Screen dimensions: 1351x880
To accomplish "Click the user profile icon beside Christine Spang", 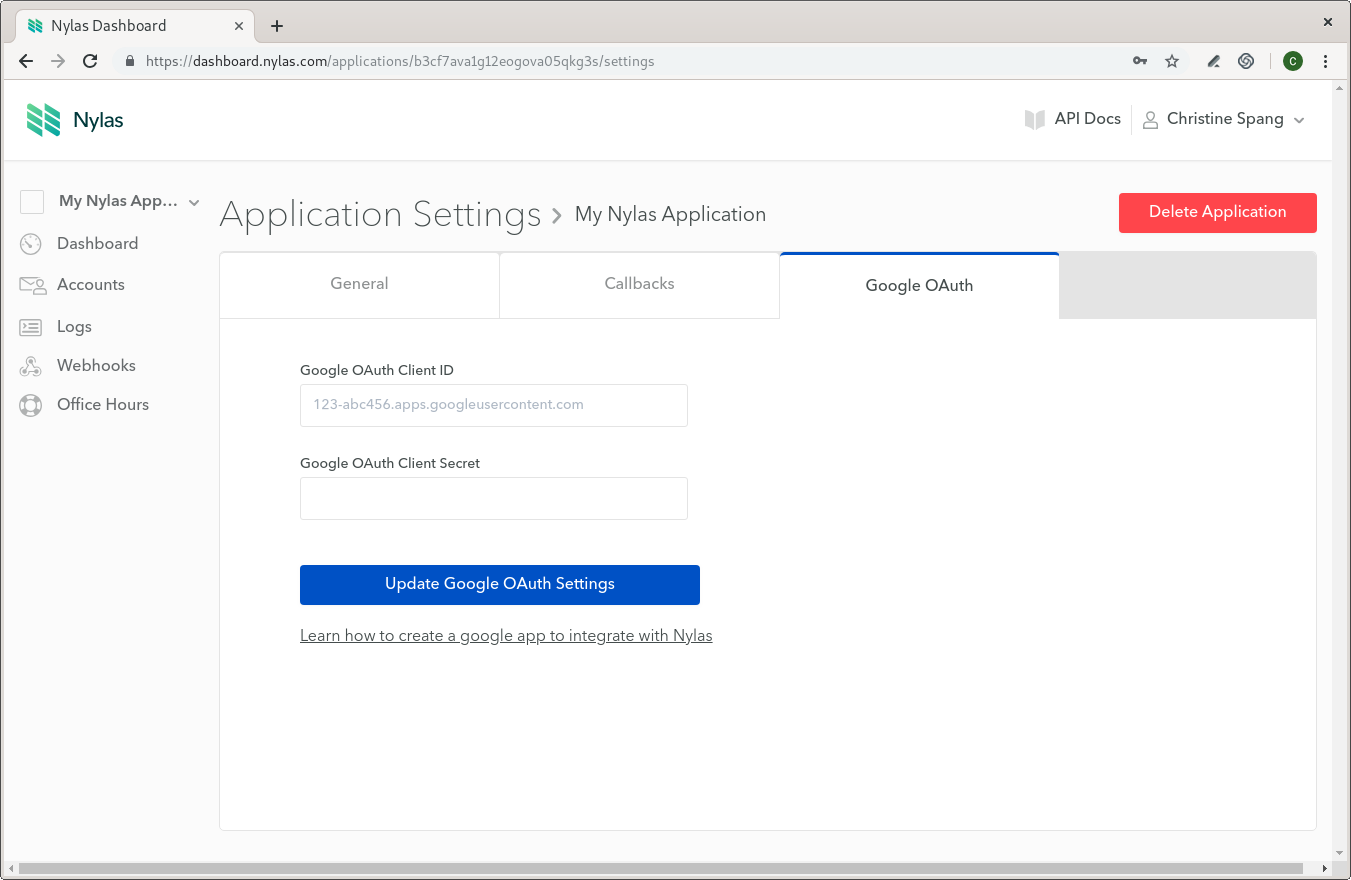I will point(1149,119).
